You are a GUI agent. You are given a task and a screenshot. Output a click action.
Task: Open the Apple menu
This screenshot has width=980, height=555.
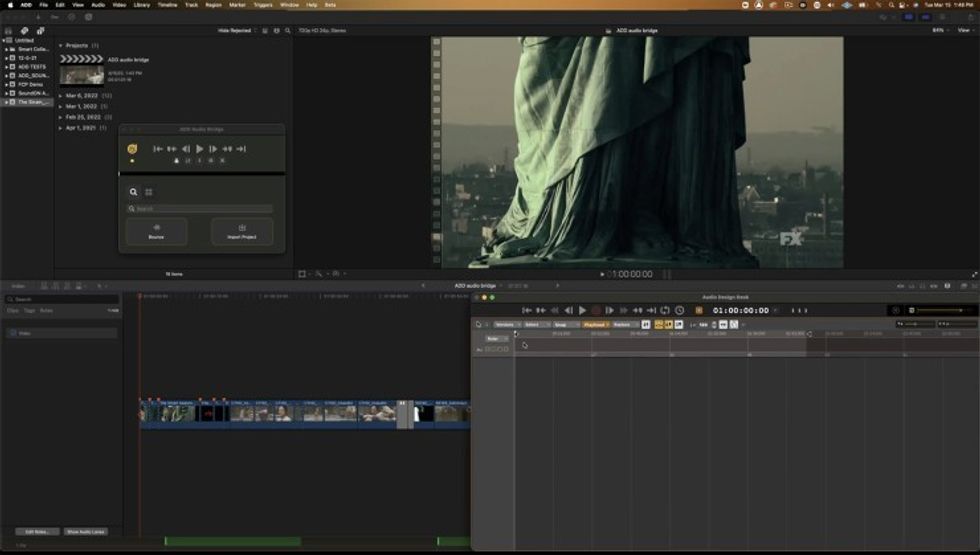10,4
